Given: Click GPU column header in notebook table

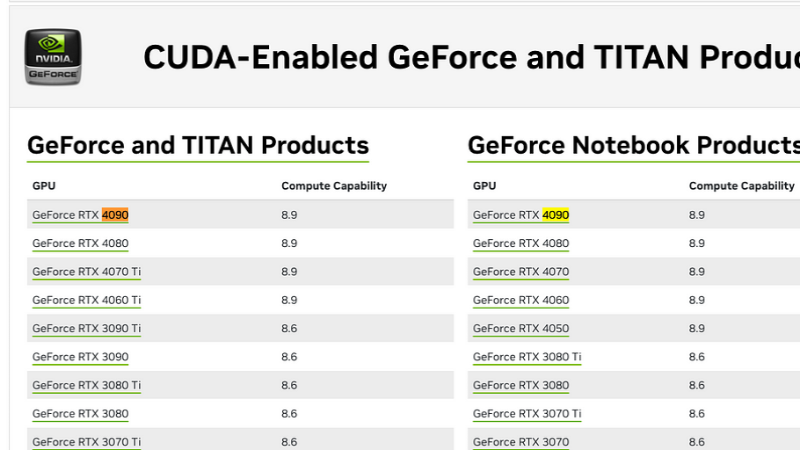Looking at the screenshot, I should click(x=484, y=186).
